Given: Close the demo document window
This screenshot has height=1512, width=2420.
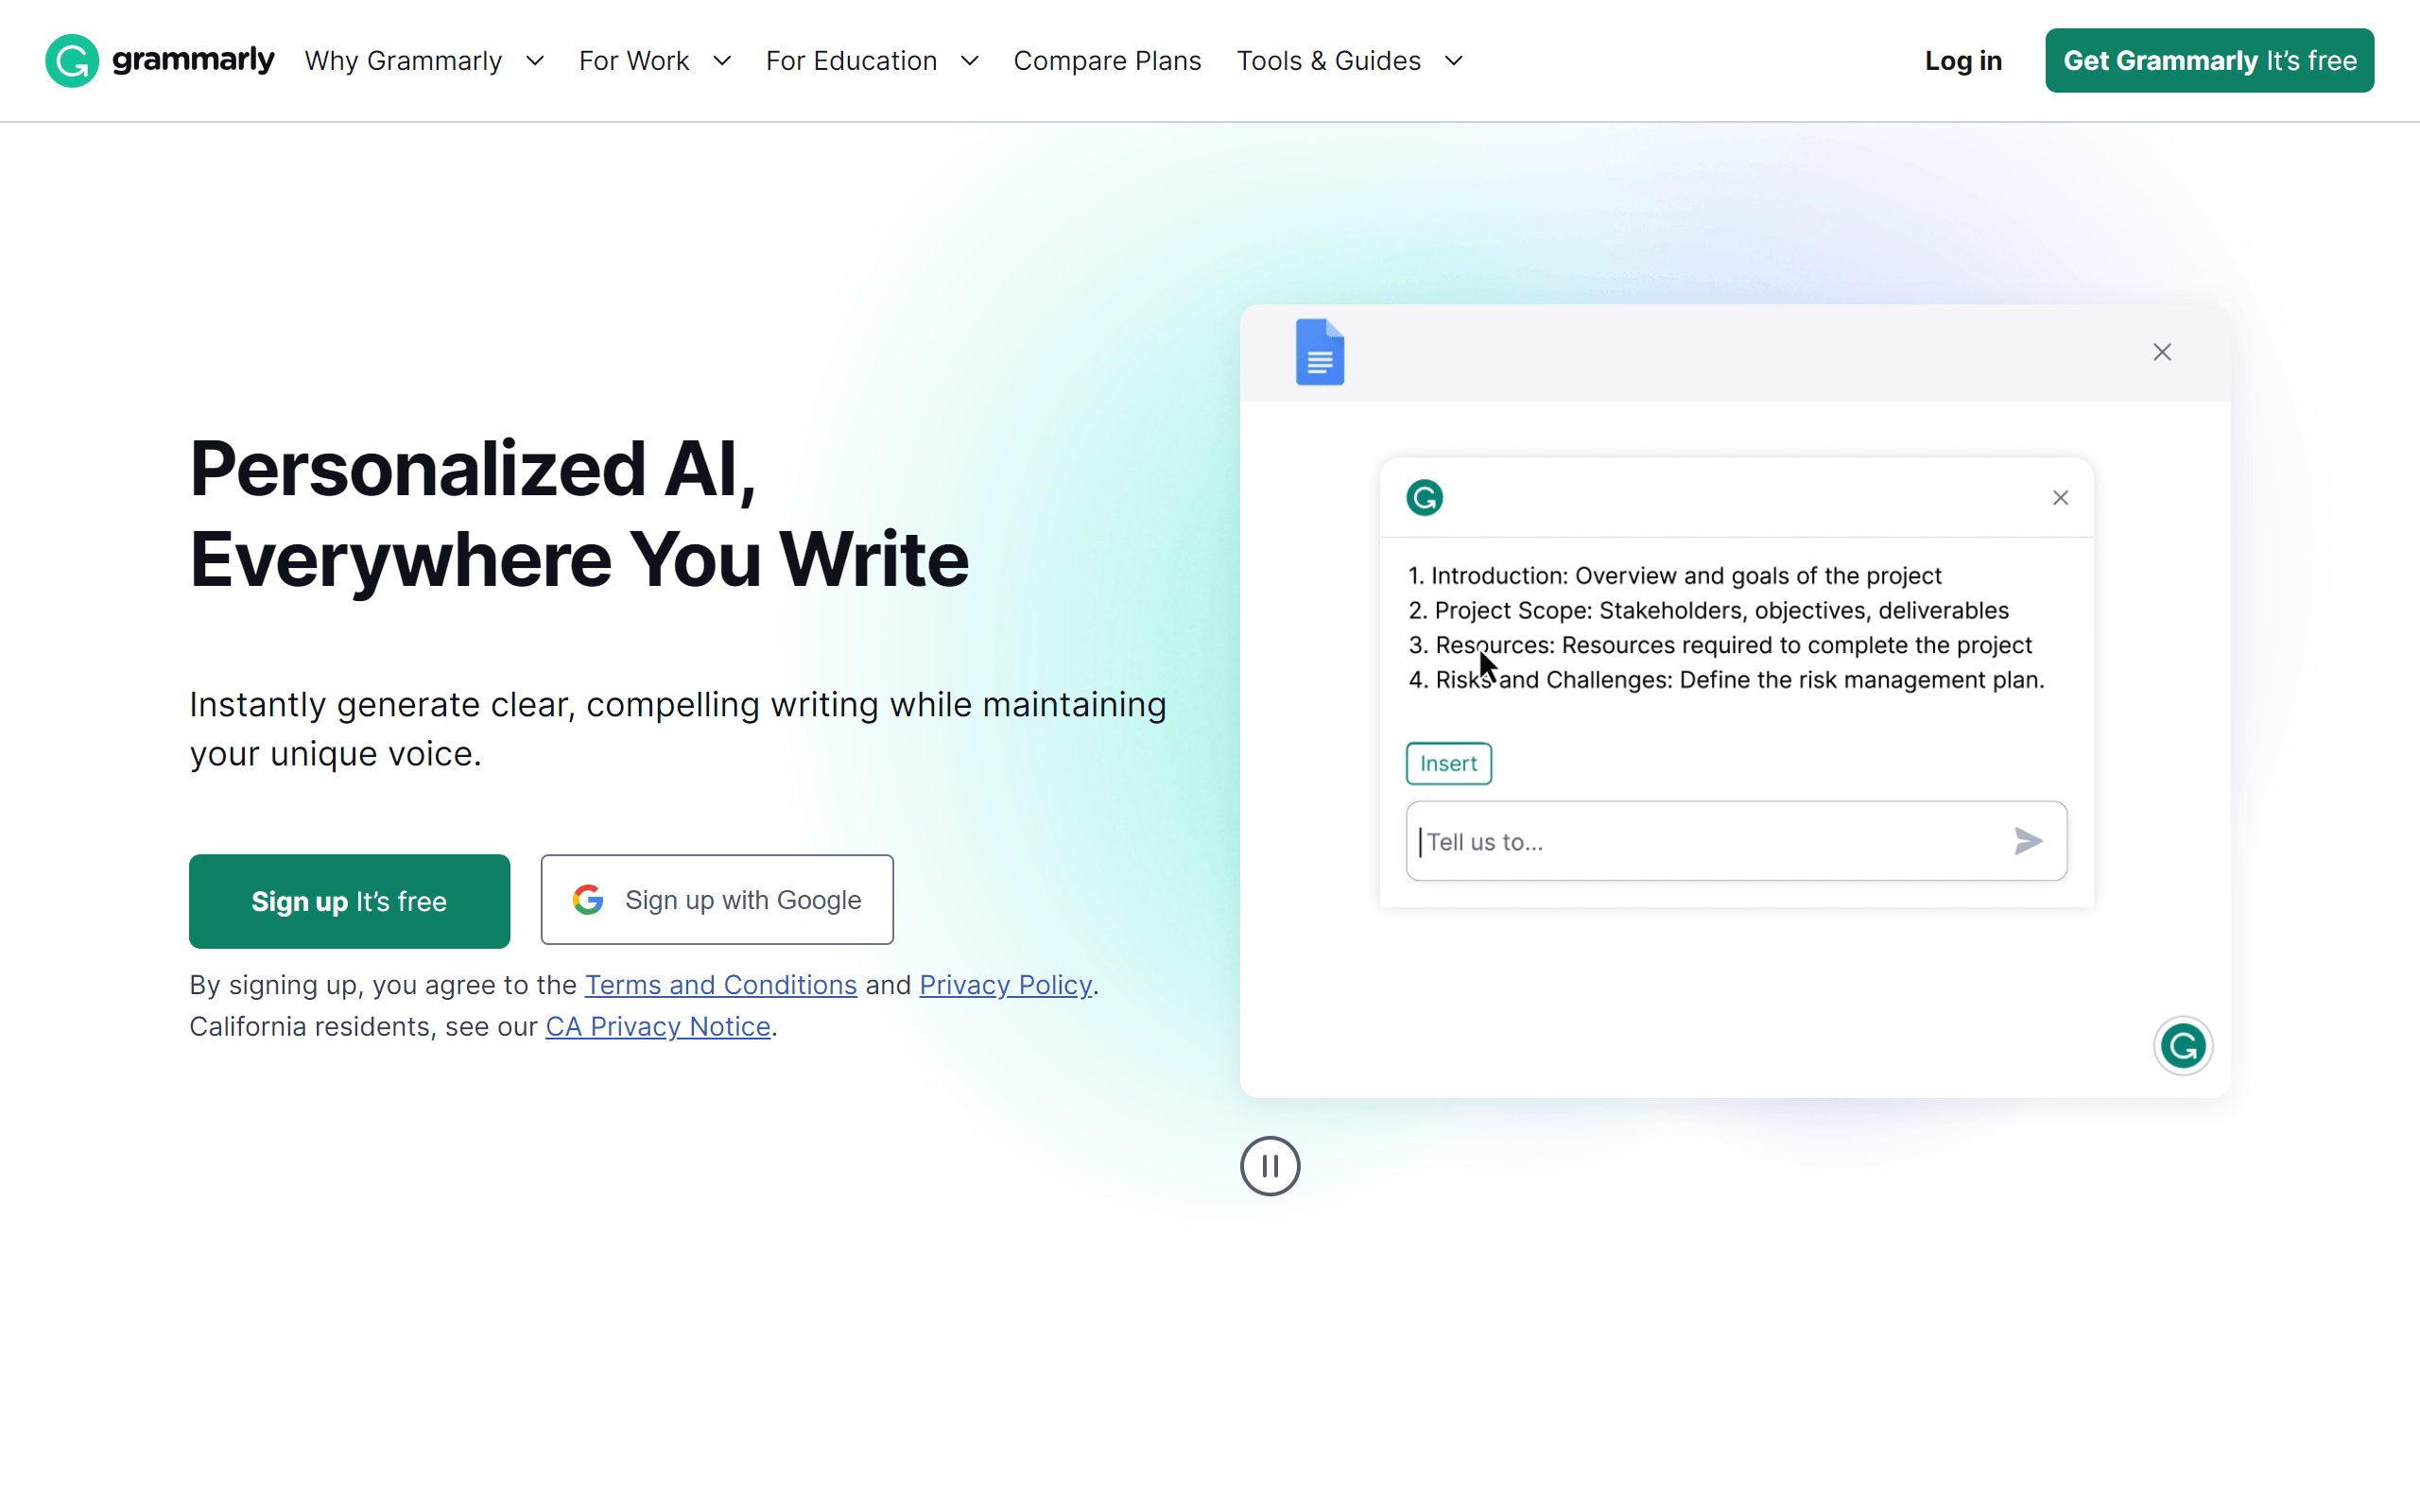Looking at the screenshot, I should coord(2162,352).
